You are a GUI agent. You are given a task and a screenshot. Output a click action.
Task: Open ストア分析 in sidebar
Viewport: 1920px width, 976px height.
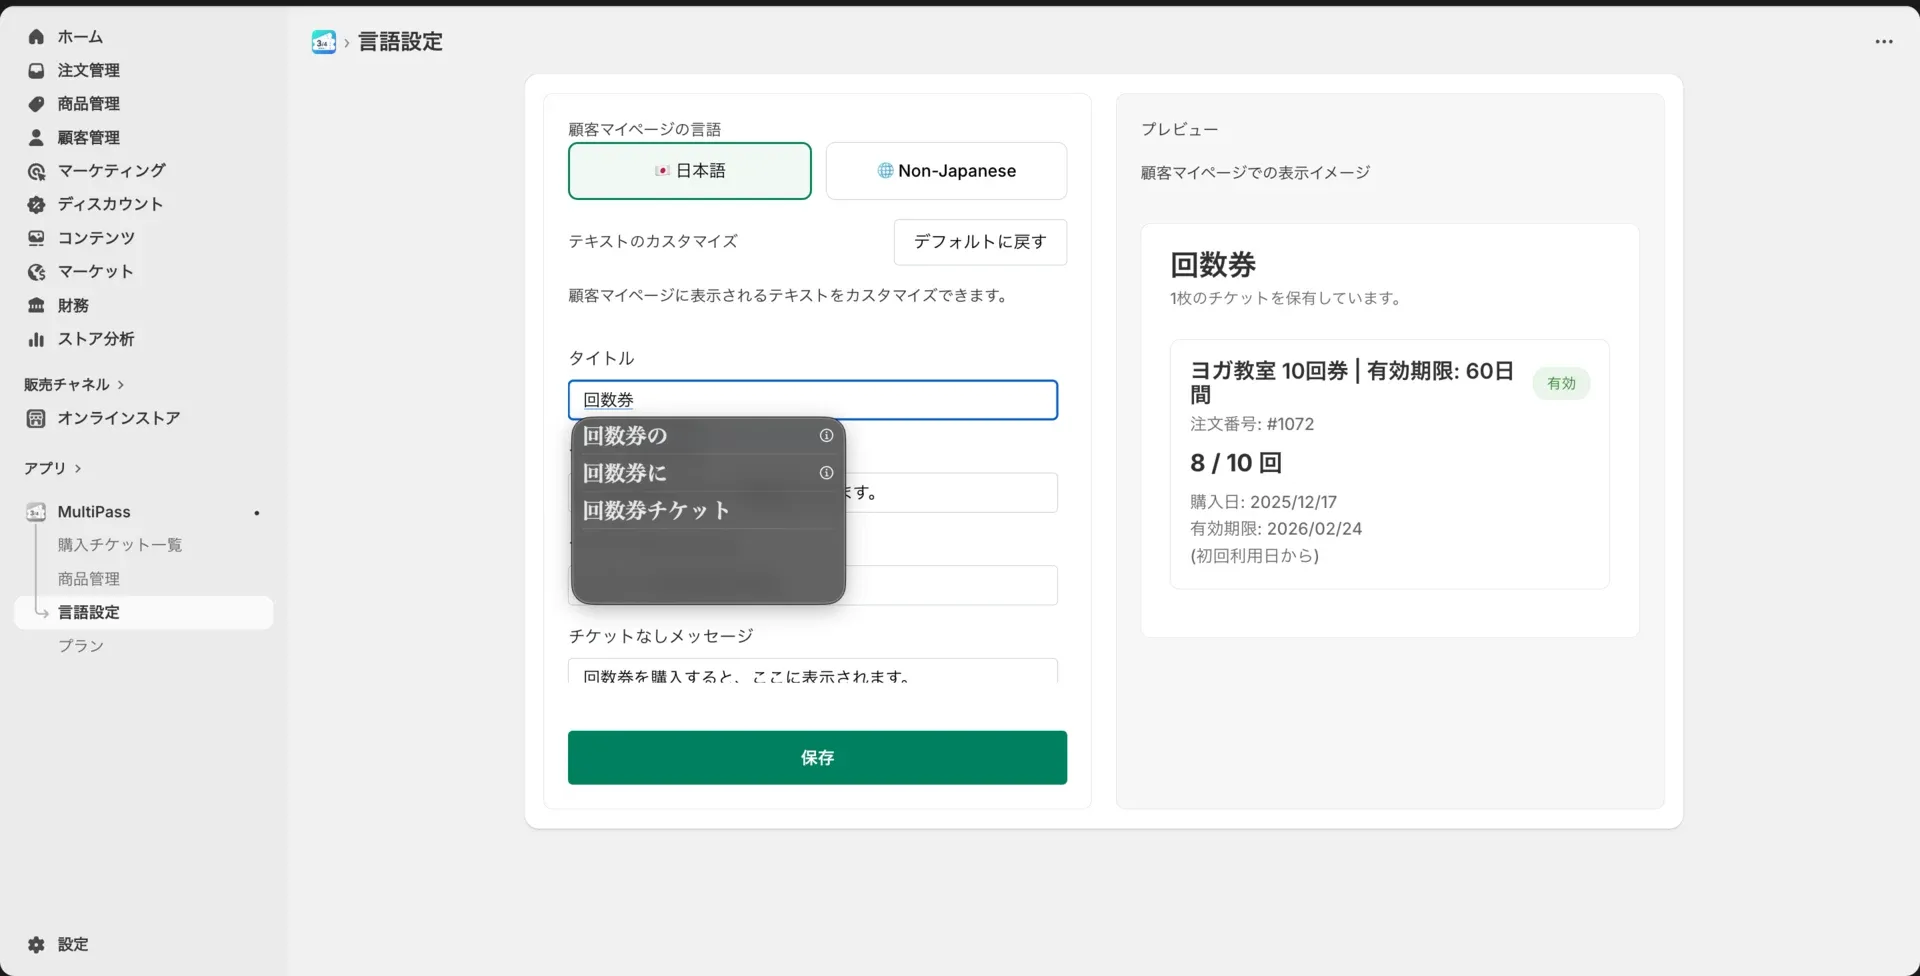(x=96, y=339)
